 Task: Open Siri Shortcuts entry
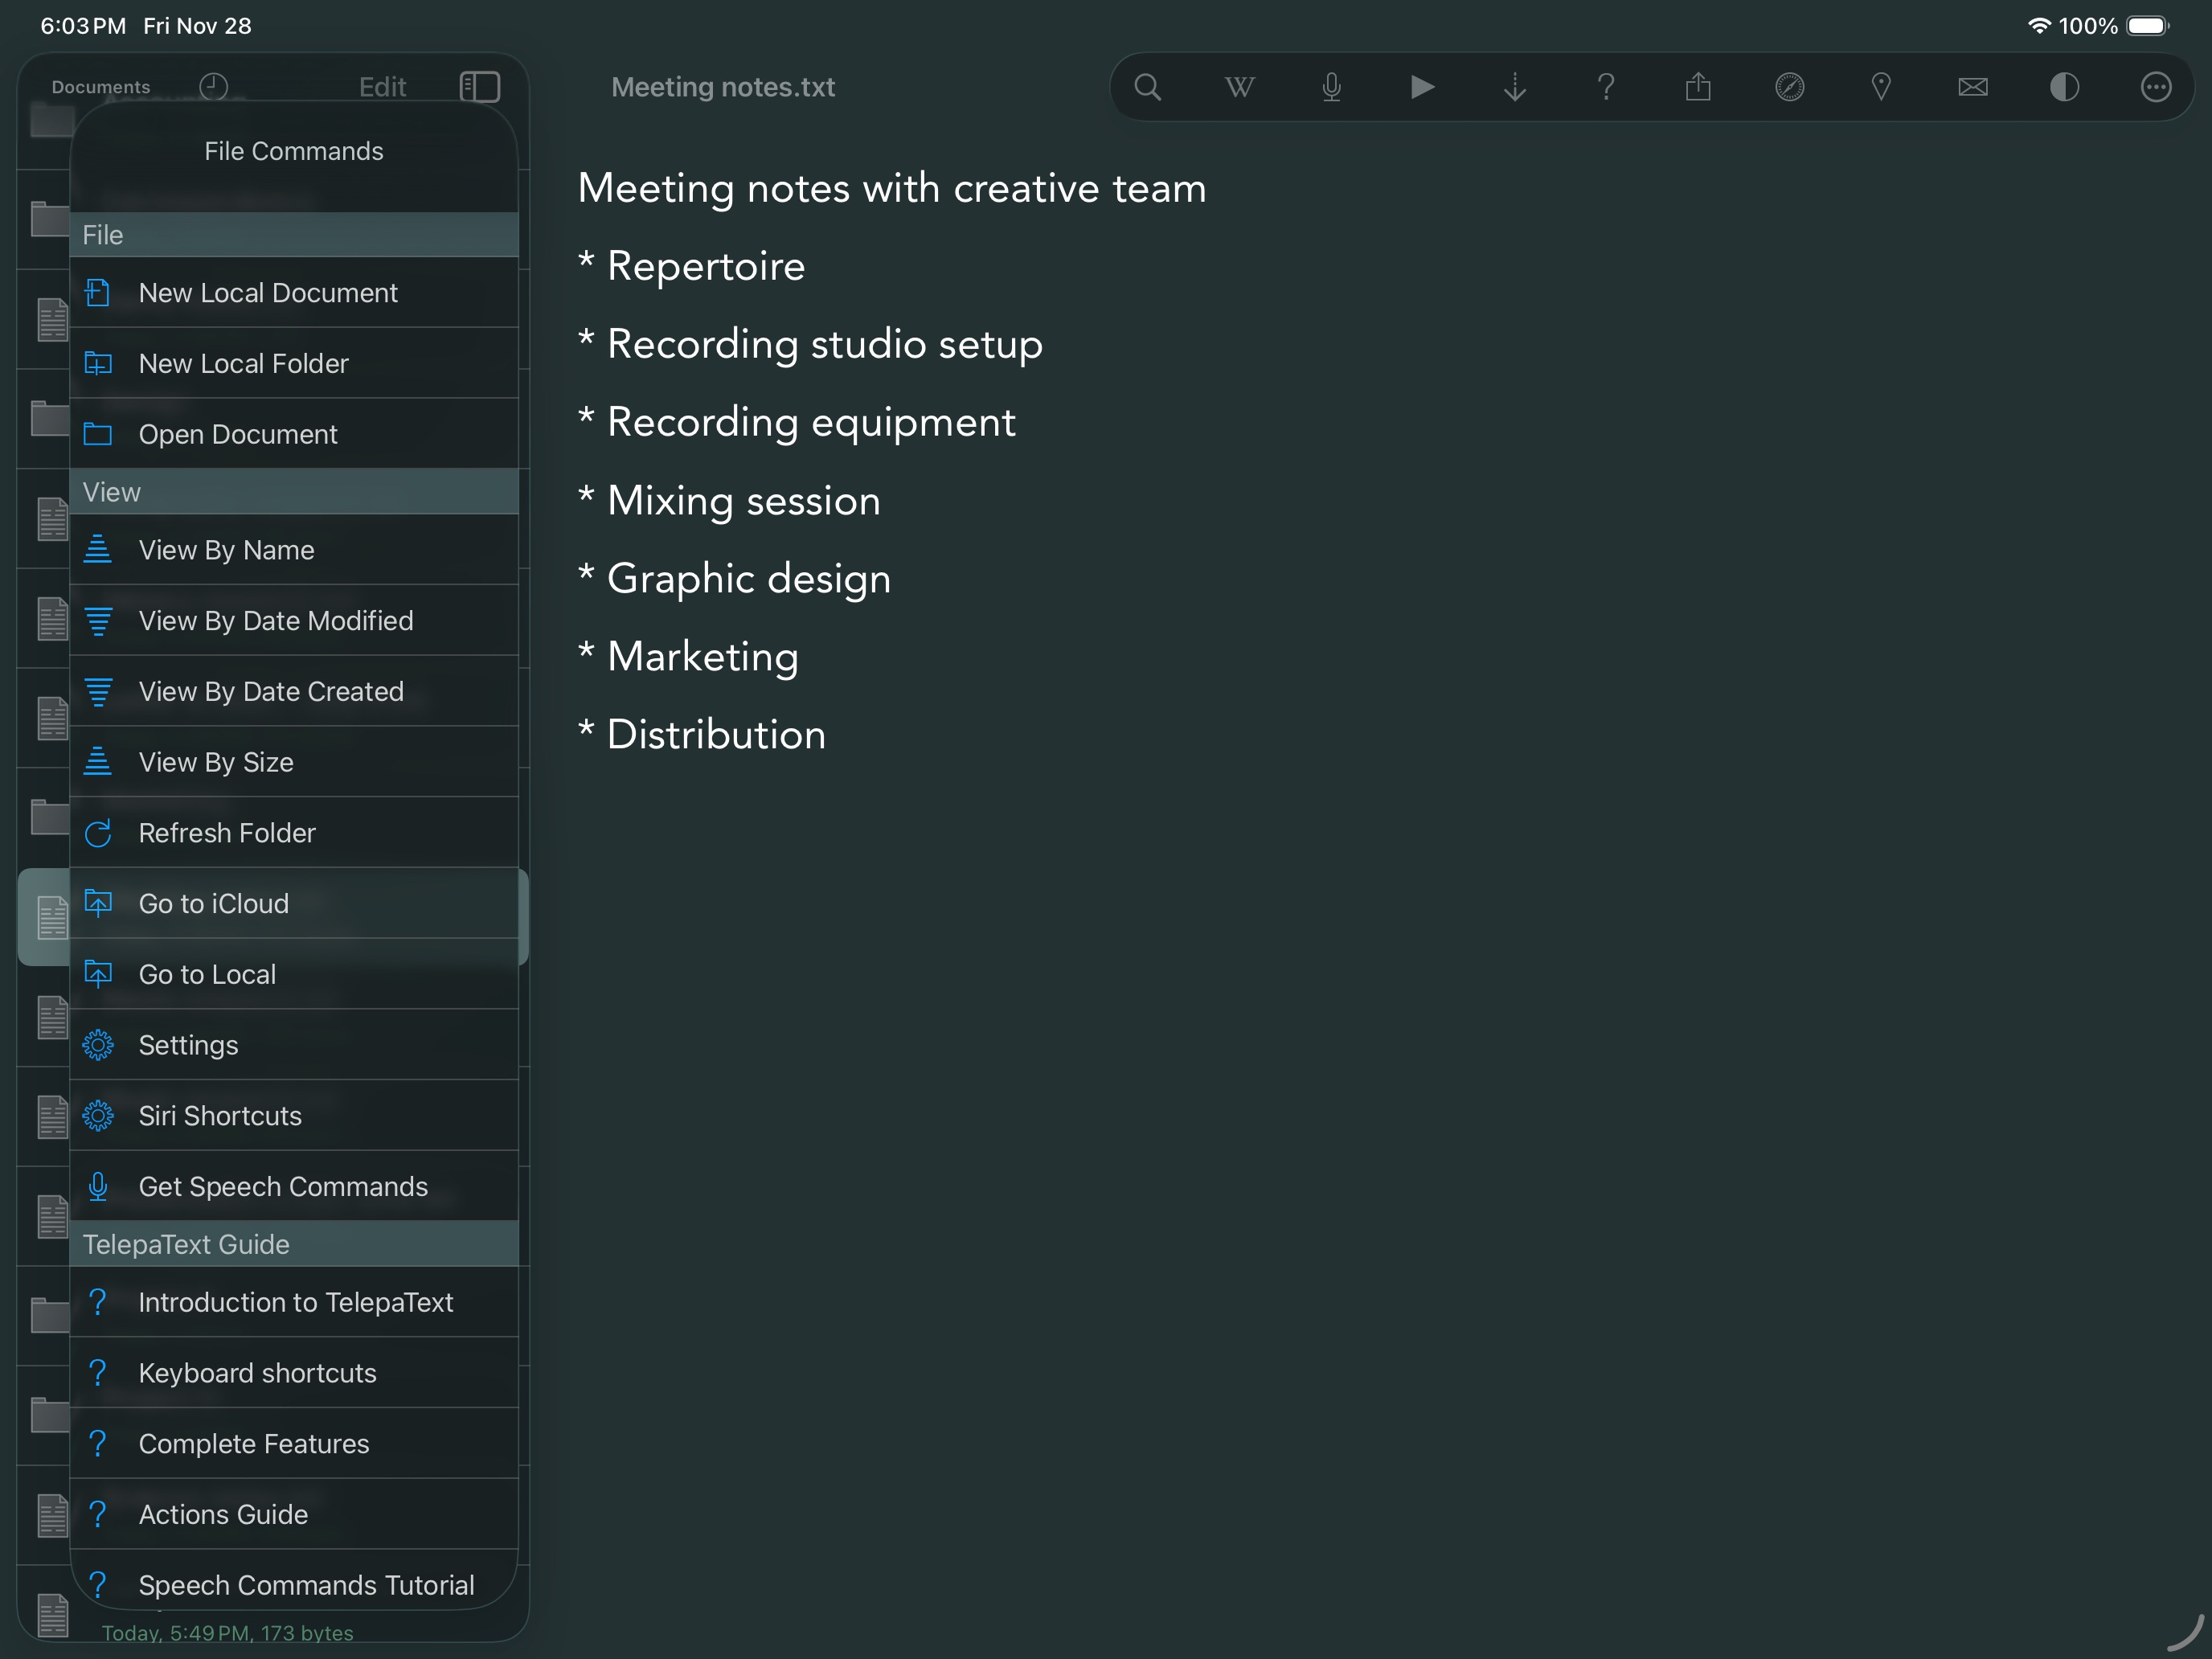pos(294,1115)
